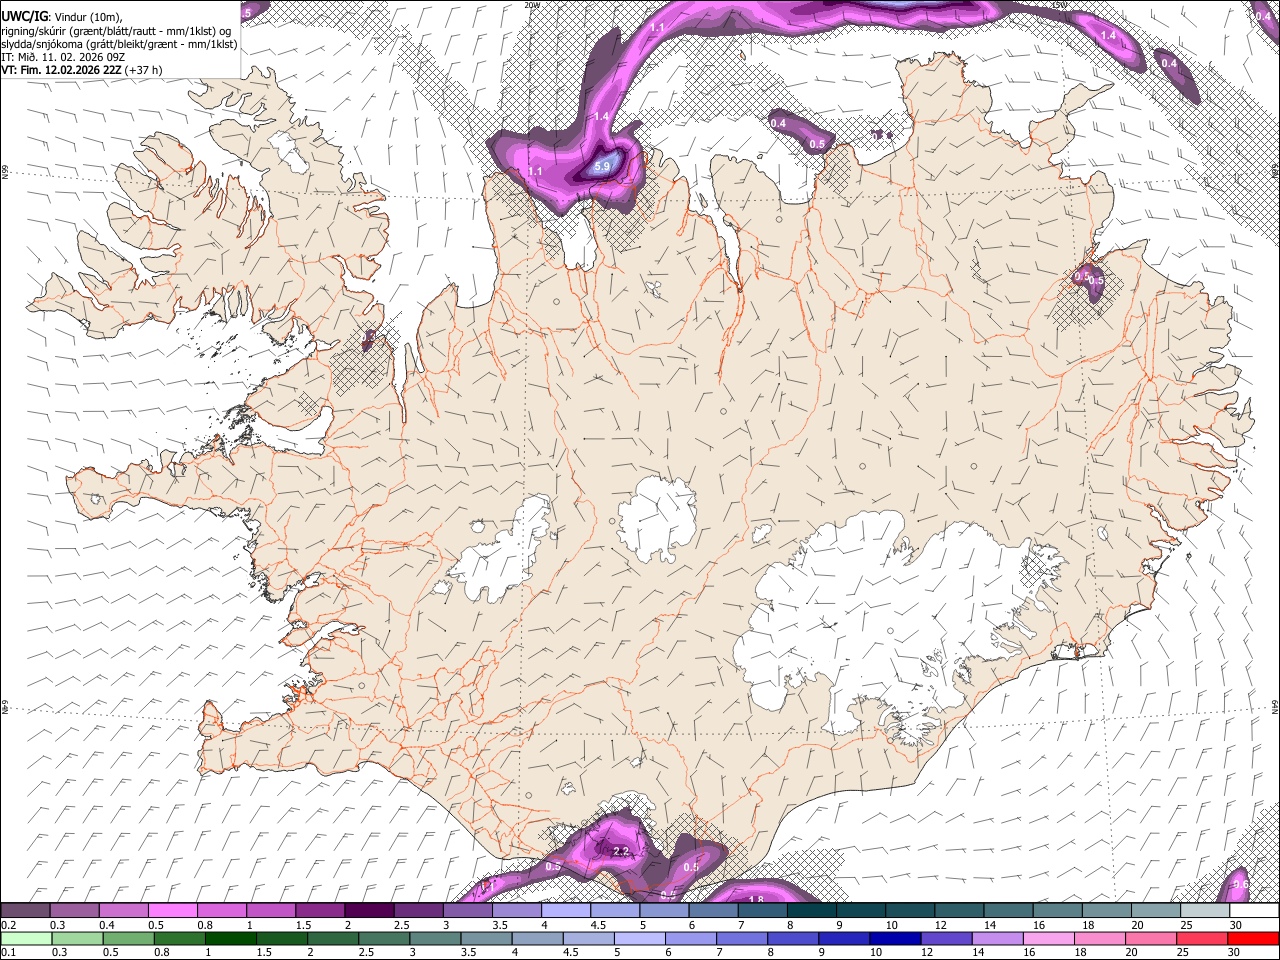Viewport: 1280px width, 960px height.
Task: Select the upper legend swatch for 0.2
Action: [x=25, y=911]
